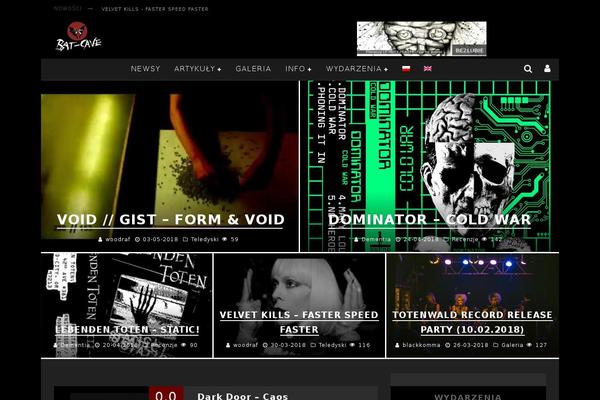Click the Wydarzenia sidebar heading
This screenshot has width=600, height=400.
468,397
